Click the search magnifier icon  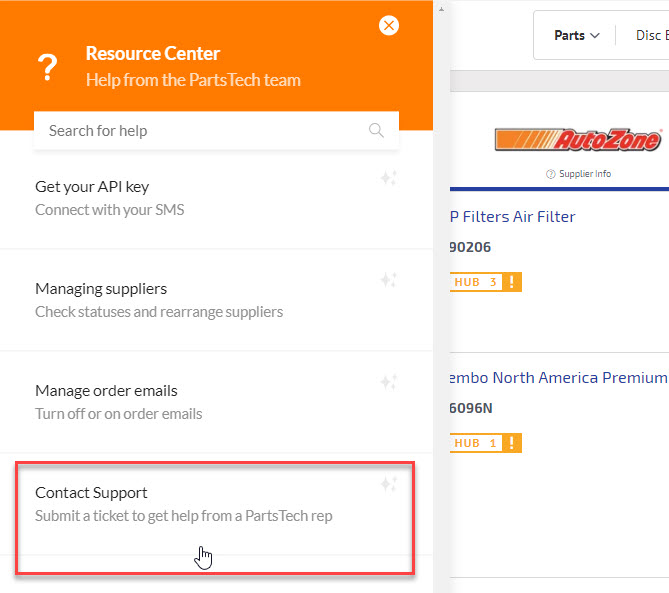tap(376, 130)
